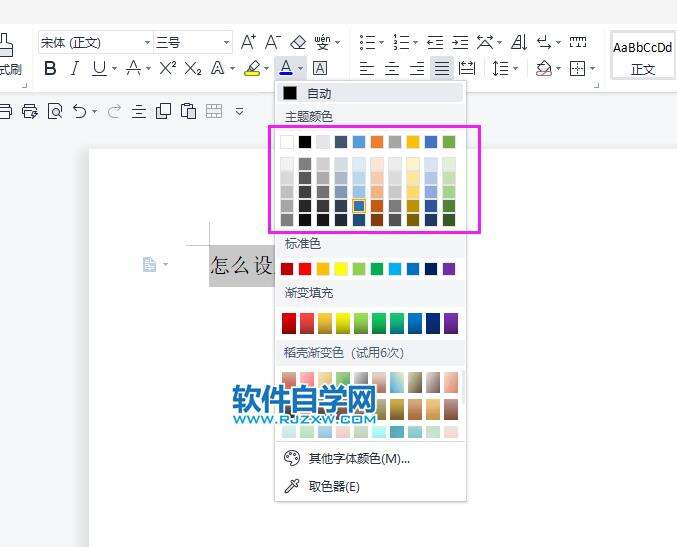Increase indent icon
Viewport: 677px width, 547px height.
coord(460,42)
